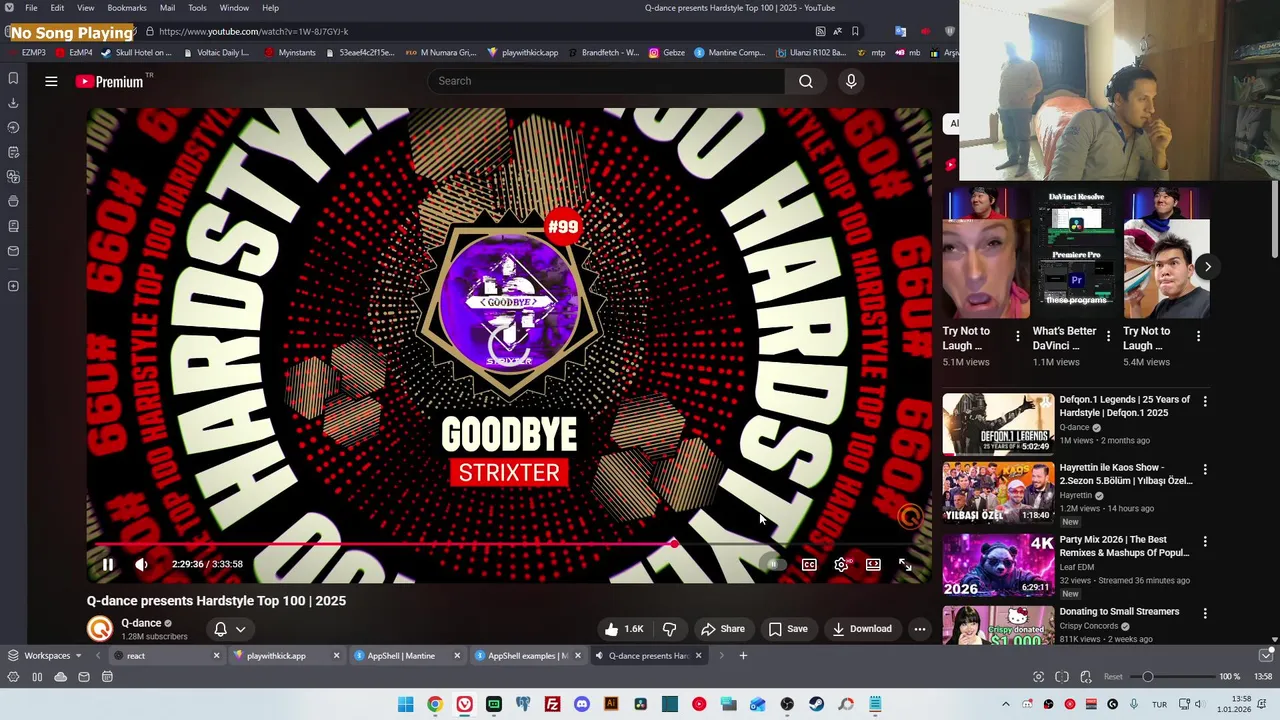Open options for the Party Mix 2026 video
The image size is (1280, 720).
point(1205,541)
